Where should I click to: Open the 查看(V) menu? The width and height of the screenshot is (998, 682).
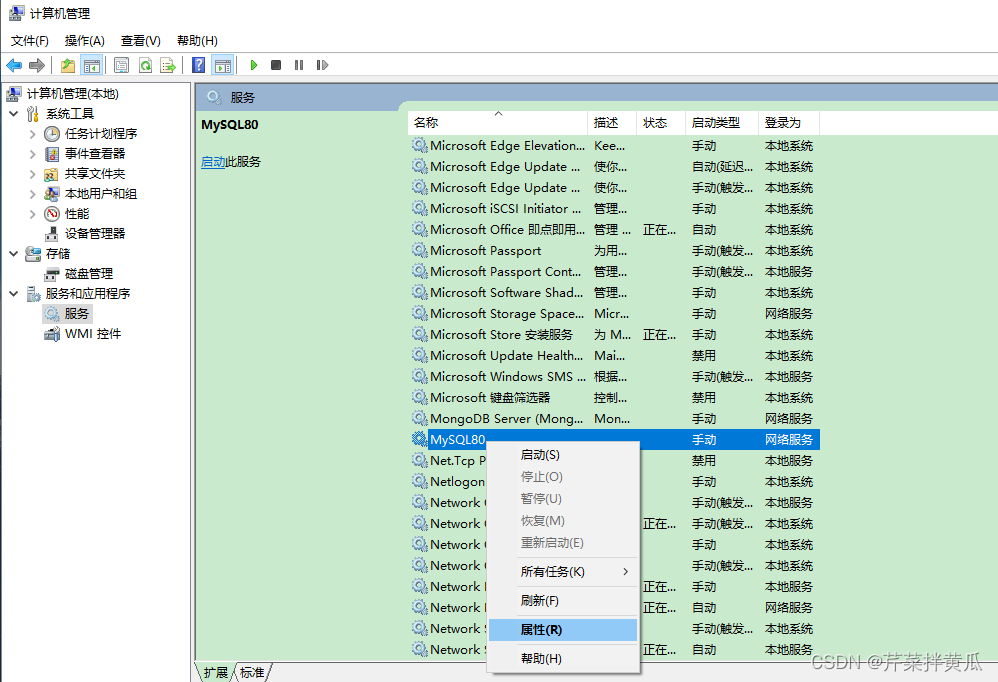pos(141,41)
